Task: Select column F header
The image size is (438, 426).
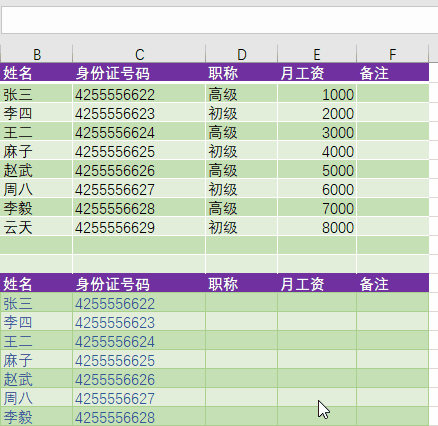Action: click(393, 54)
